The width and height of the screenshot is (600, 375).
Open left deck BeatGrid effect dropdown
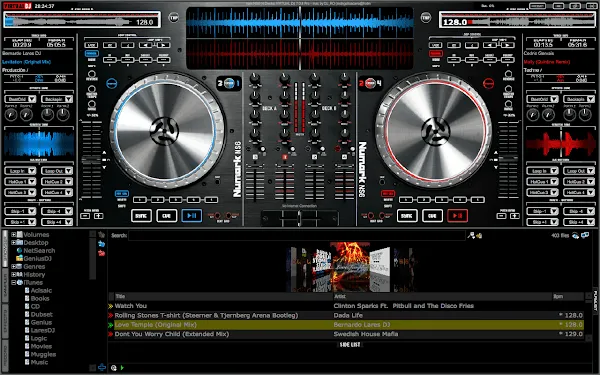tap(20, 99)
